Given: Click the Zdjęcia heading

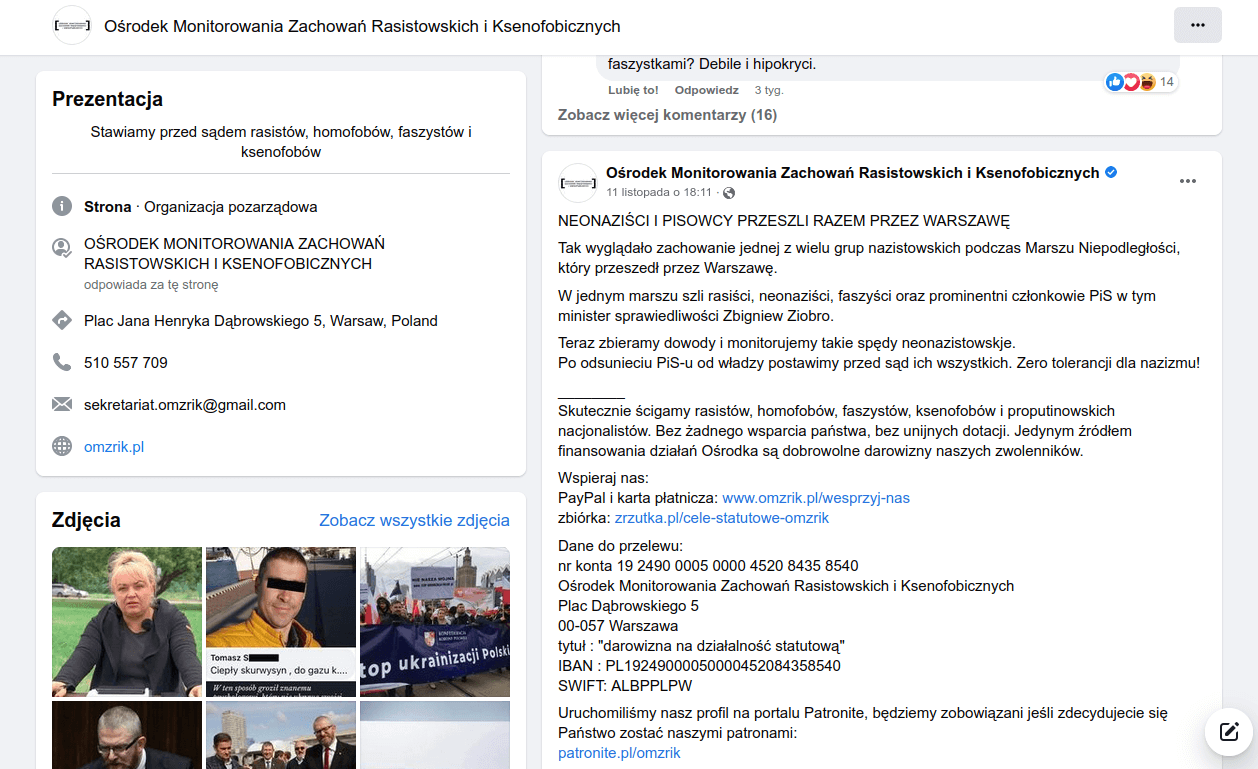Looking at the screenshot, I should click(86, 520).
